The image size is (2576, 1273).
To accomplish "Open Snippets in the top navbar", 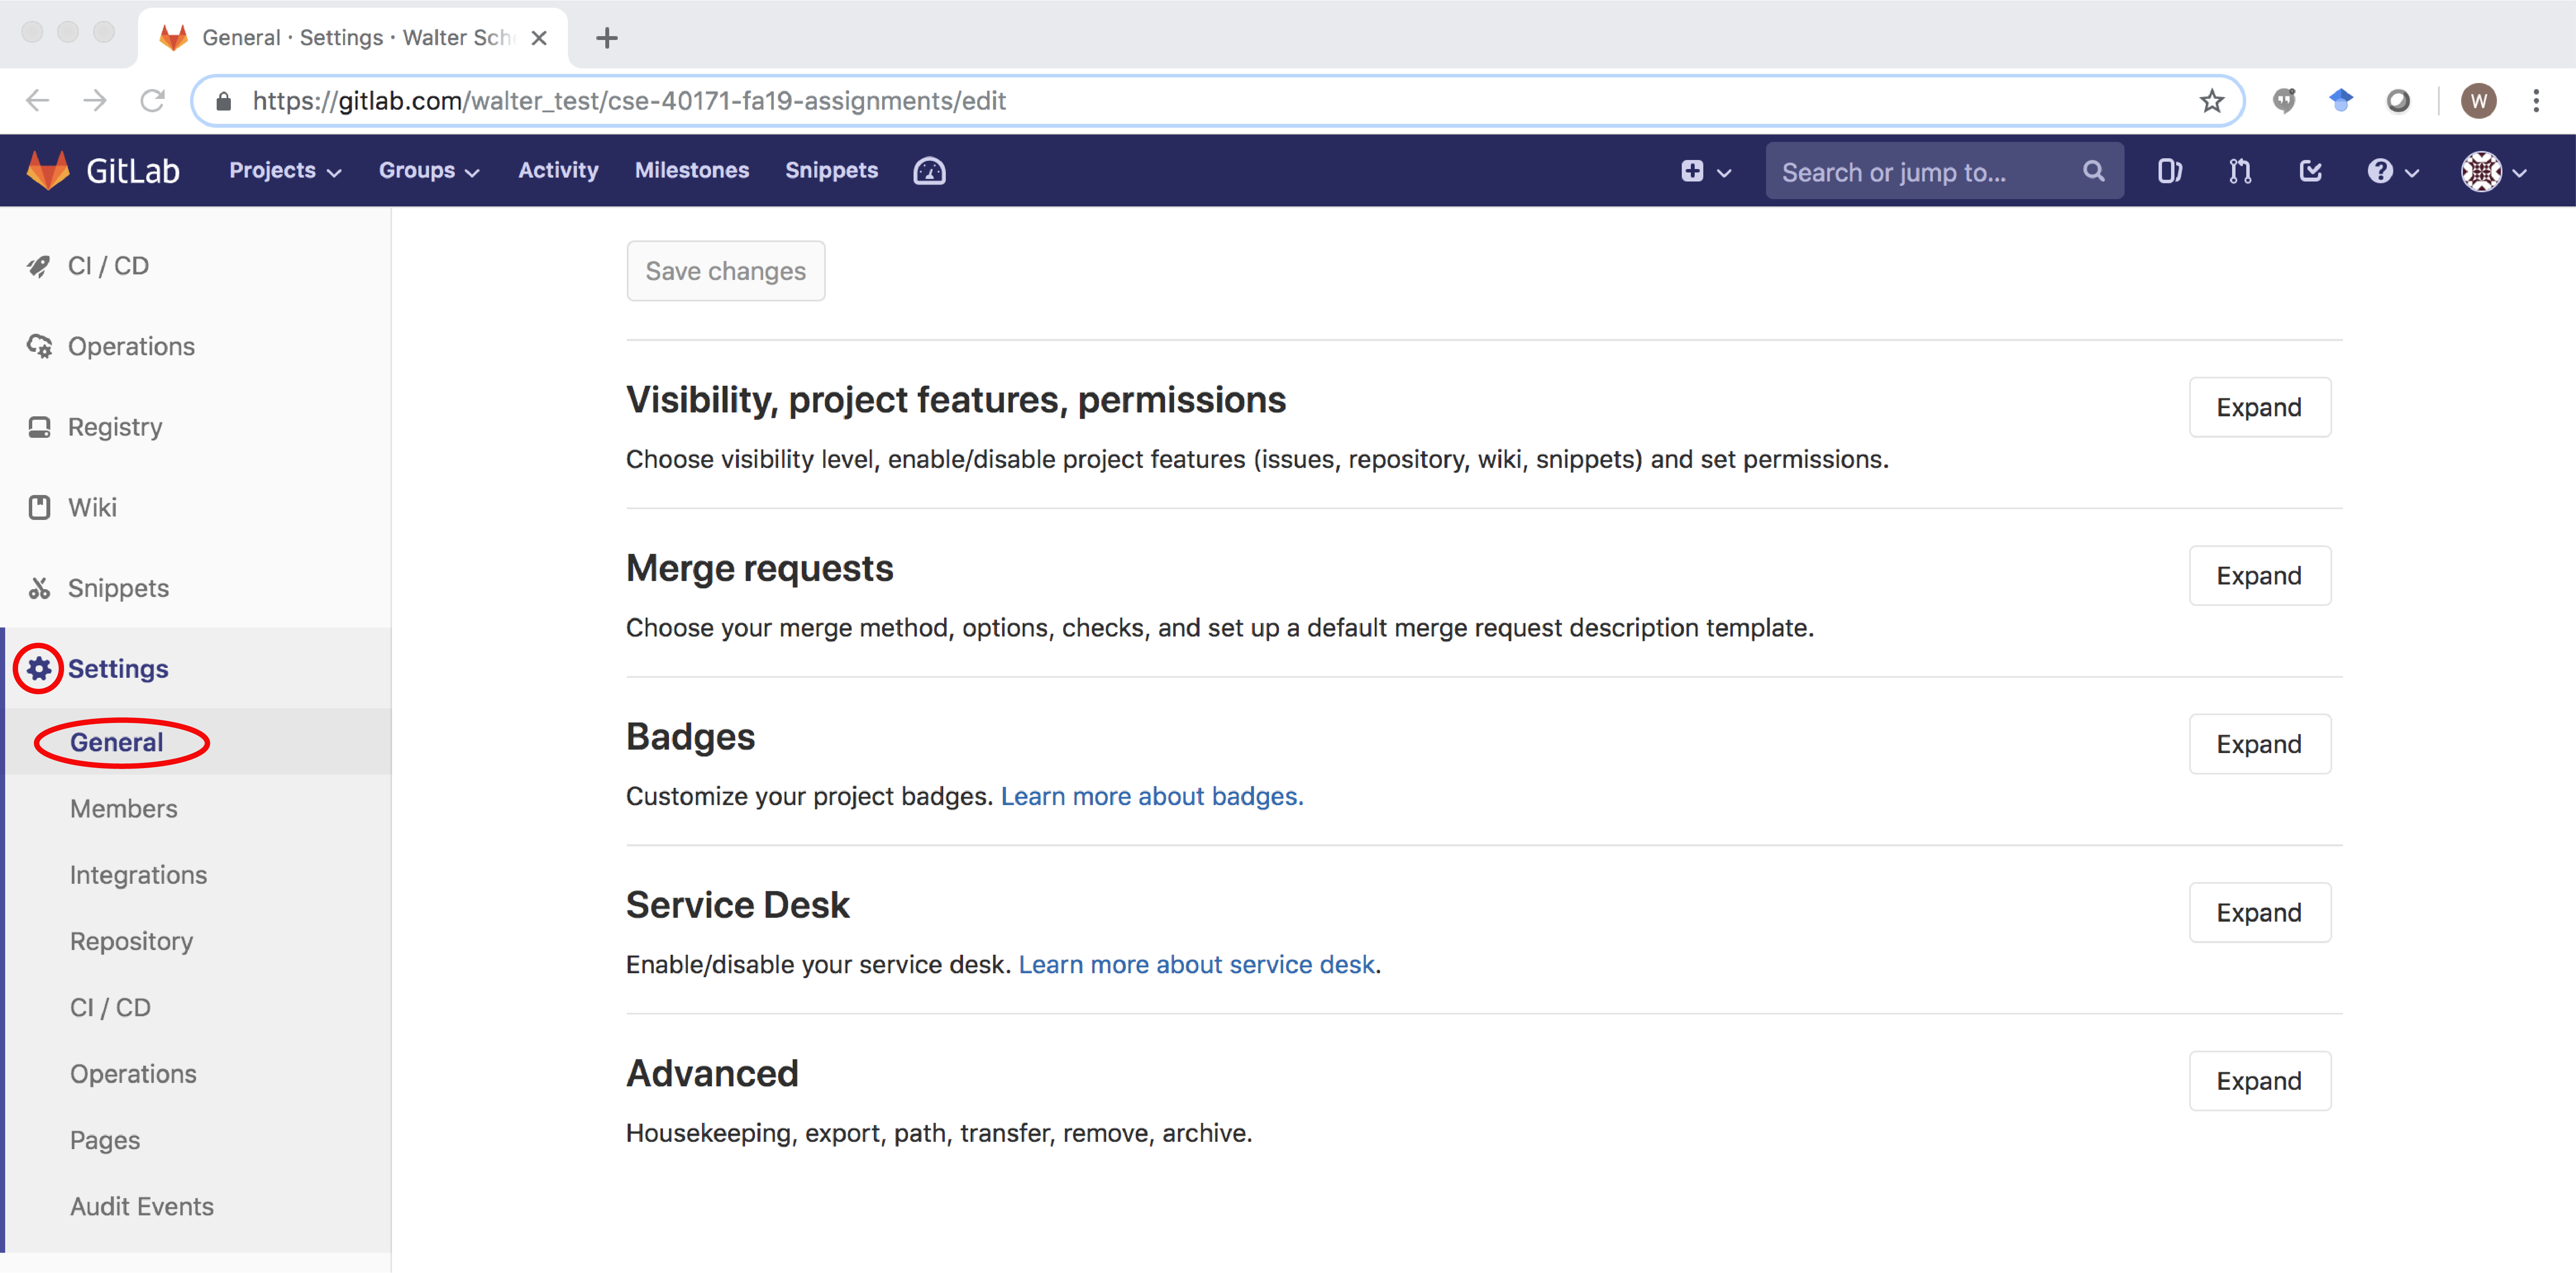I will pyautogui.click(x=831, y=171).
